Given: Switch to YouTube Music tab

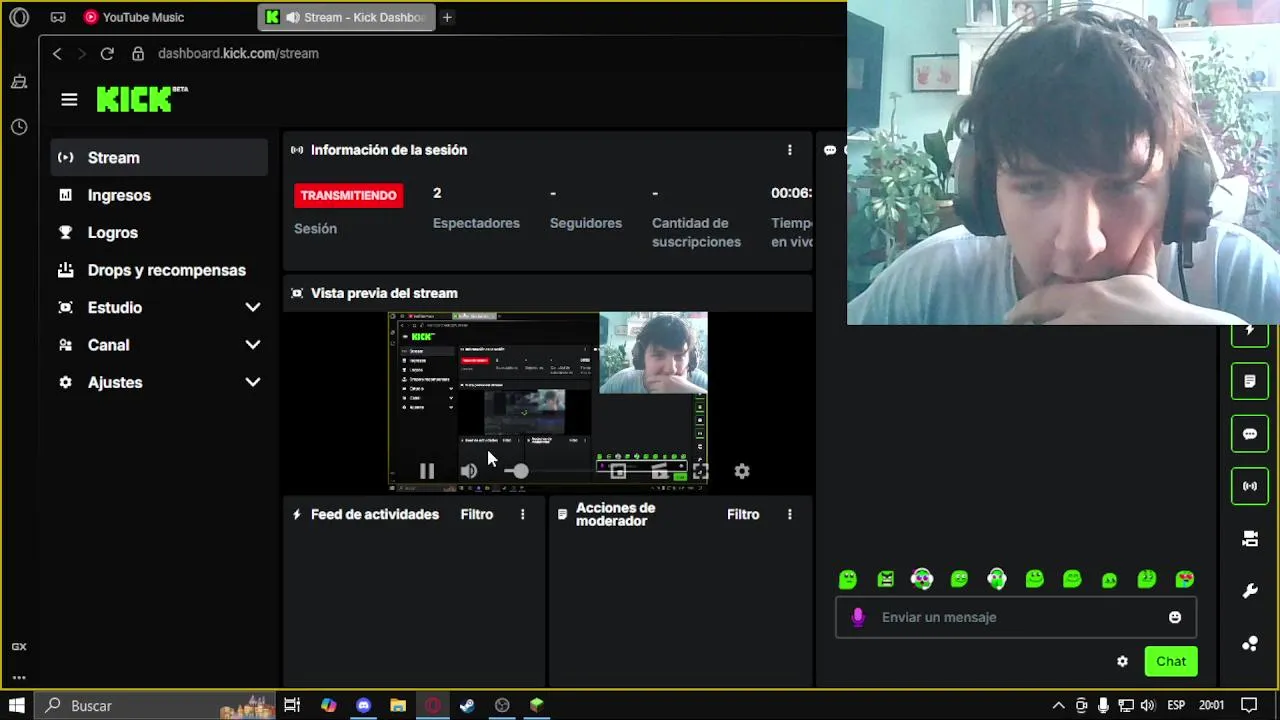Looking at the screenshot, I should 135,17.
